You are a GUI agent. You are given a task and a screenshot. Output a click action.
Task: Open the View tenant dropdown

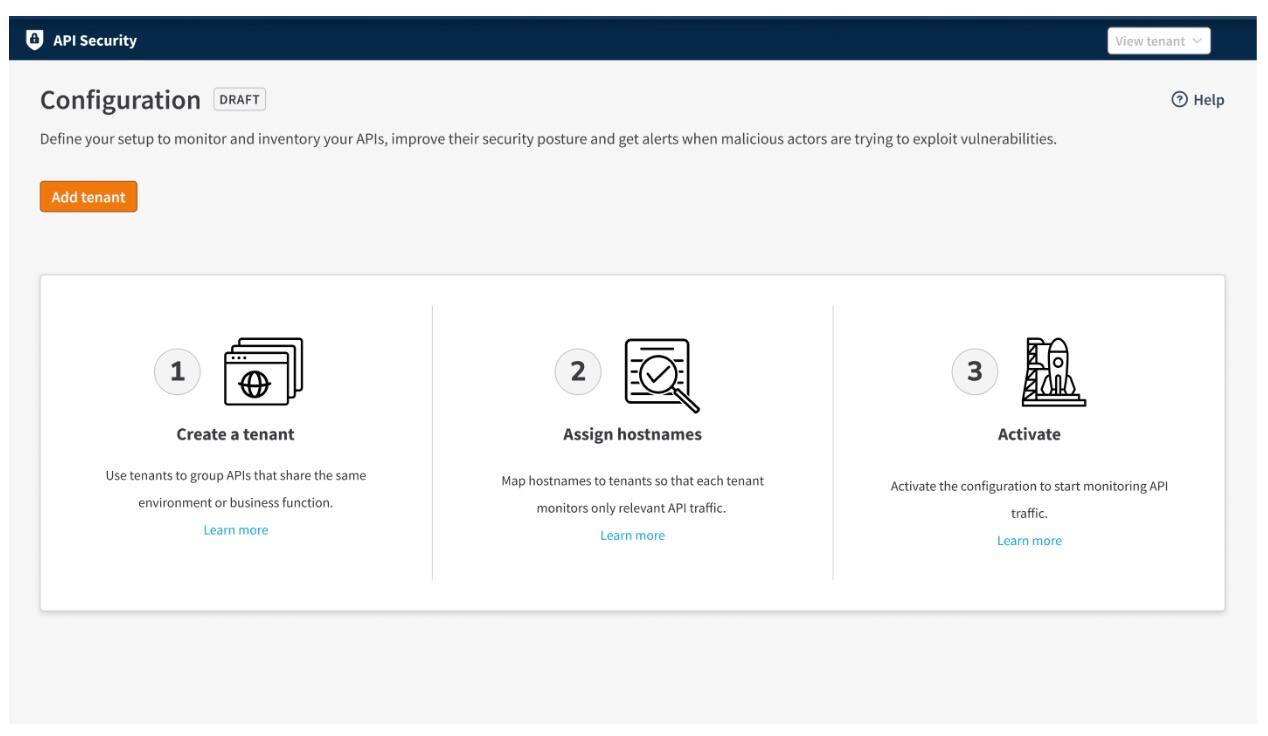tap(1158, 41)
